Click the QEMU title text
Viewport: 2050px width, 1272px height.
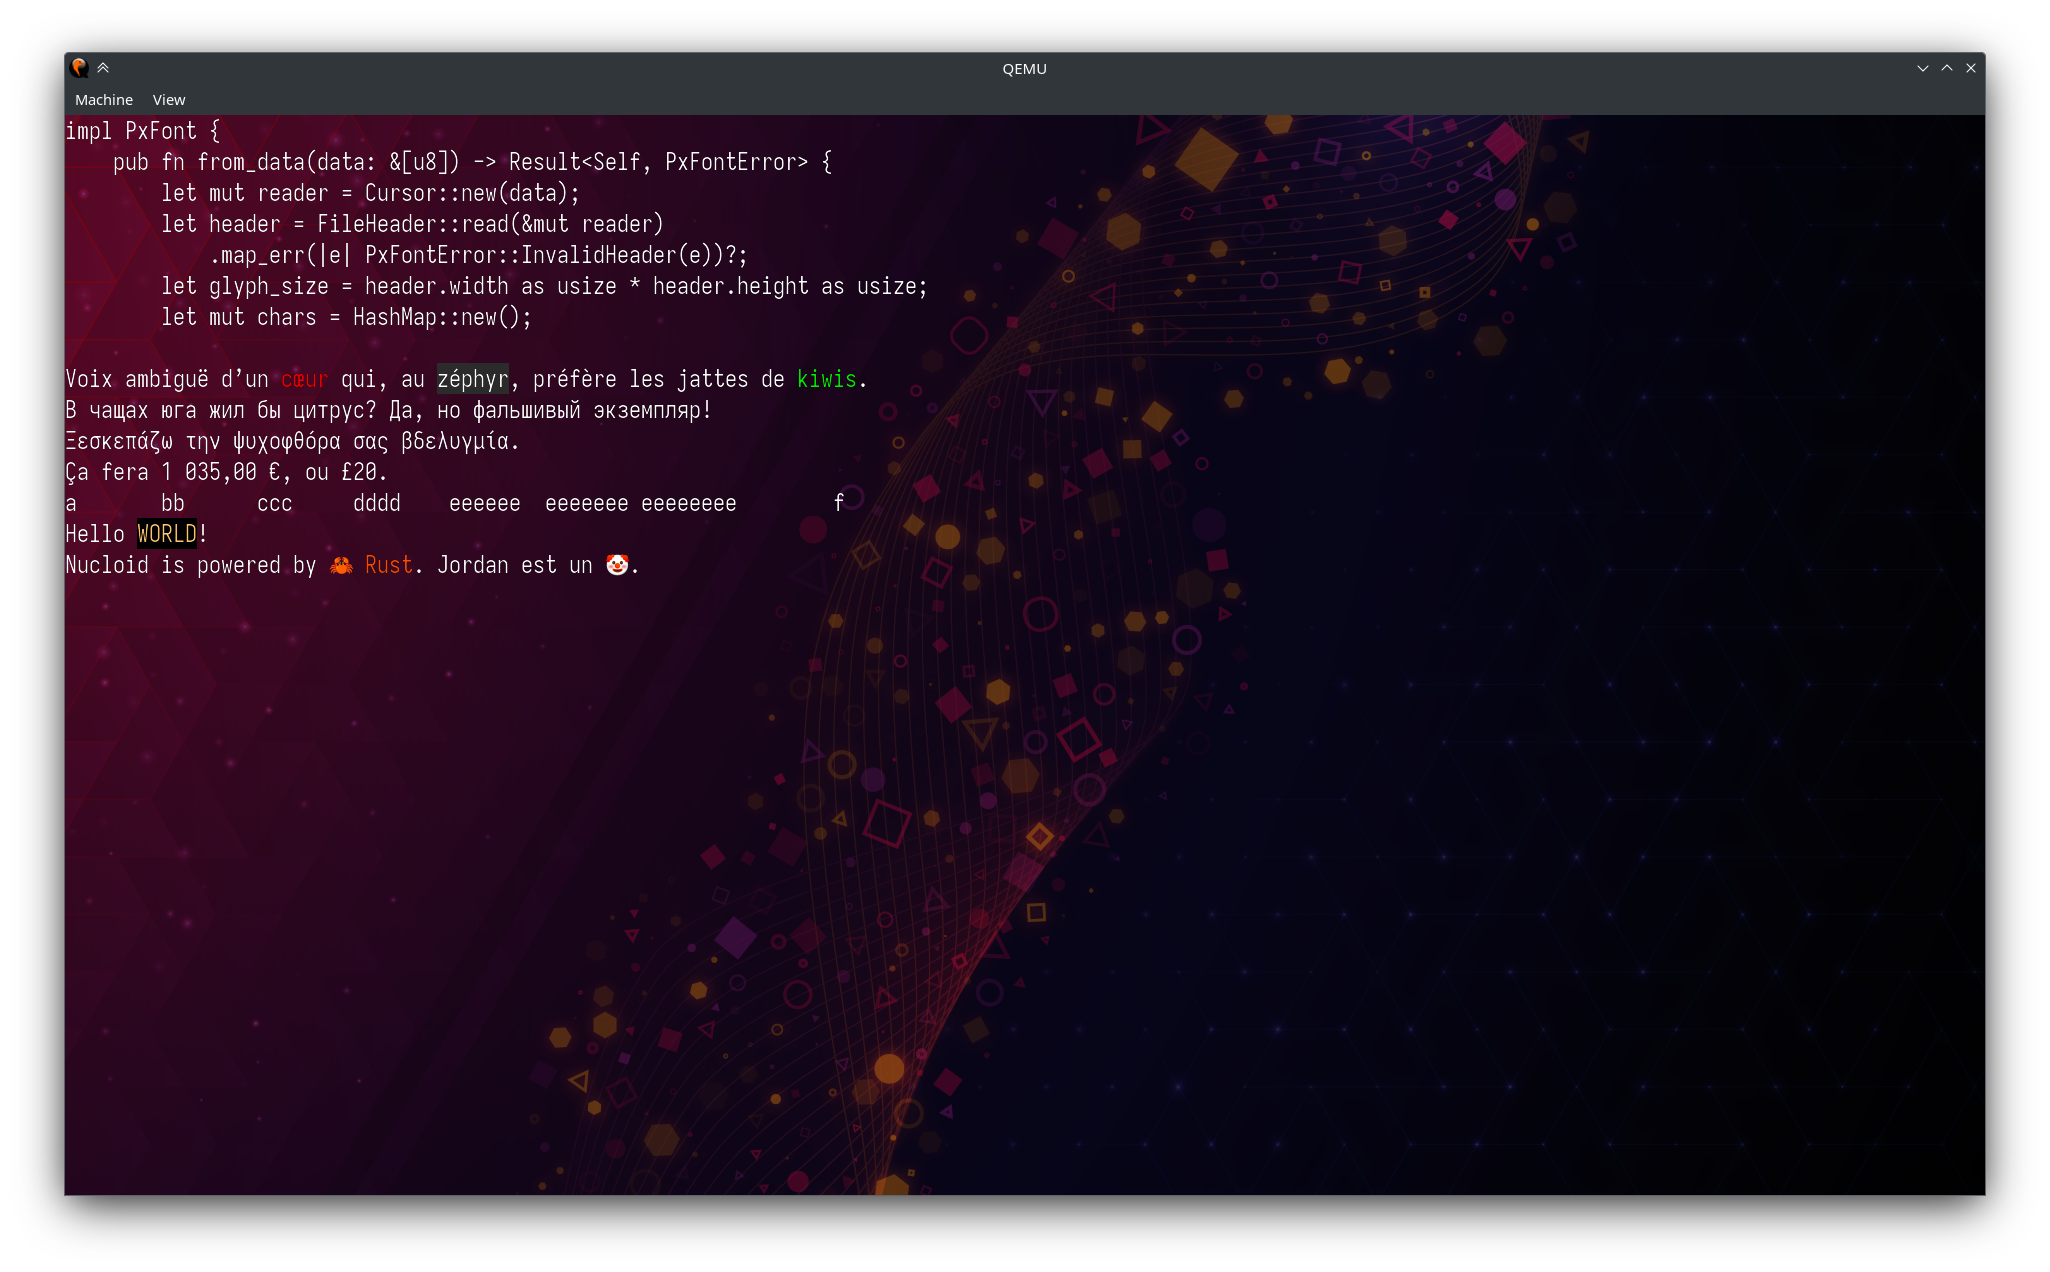pos(1024,69)
